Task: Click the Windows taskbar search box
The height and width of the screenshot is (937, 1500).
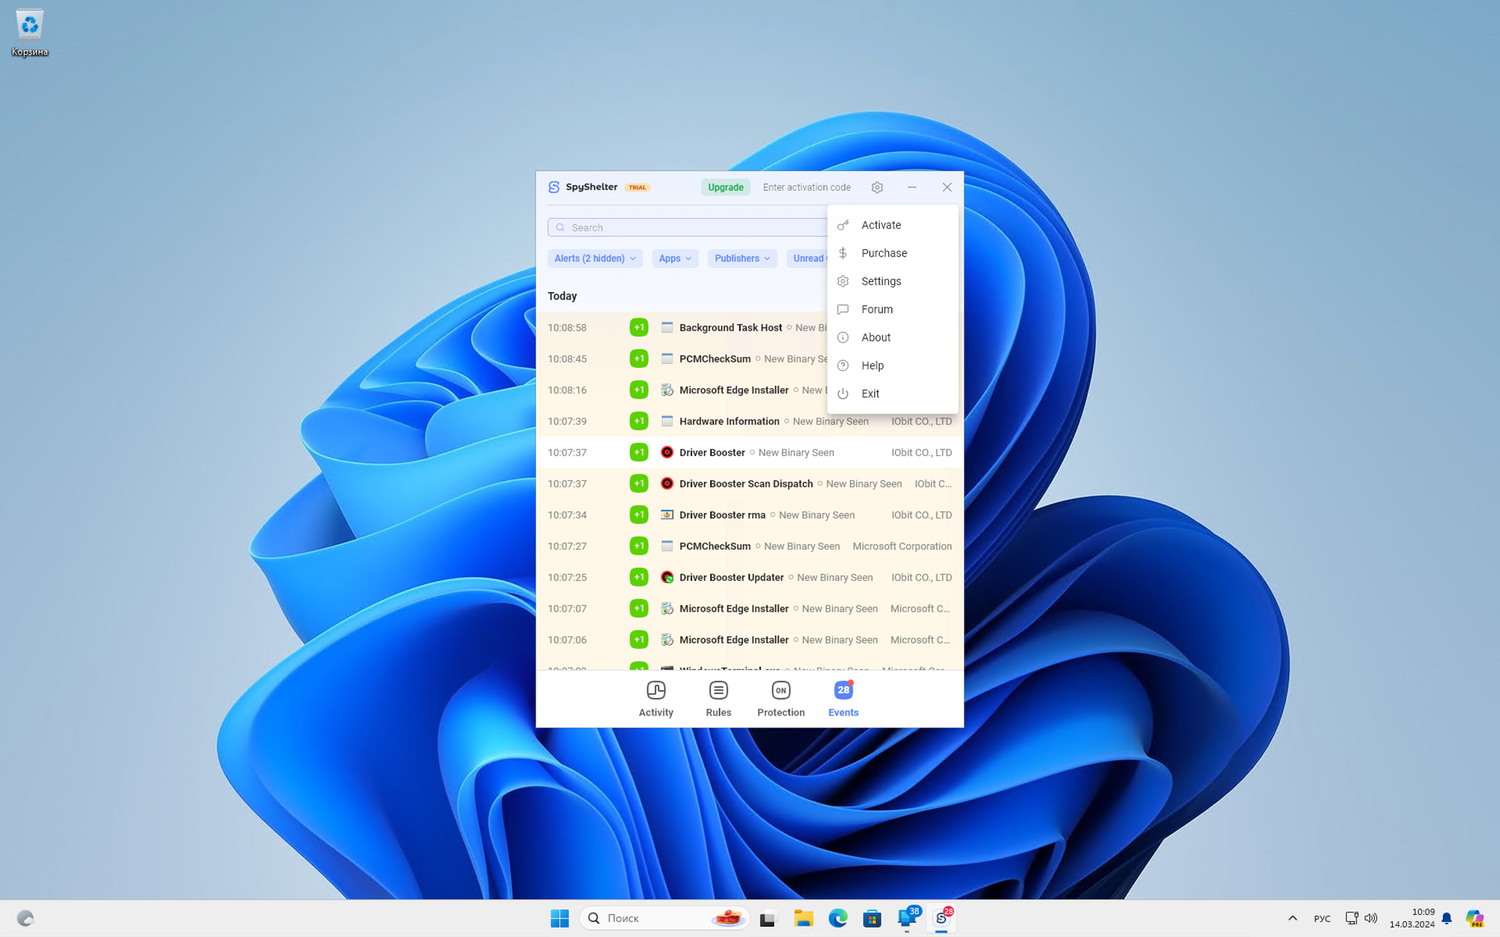Action: 665,918
